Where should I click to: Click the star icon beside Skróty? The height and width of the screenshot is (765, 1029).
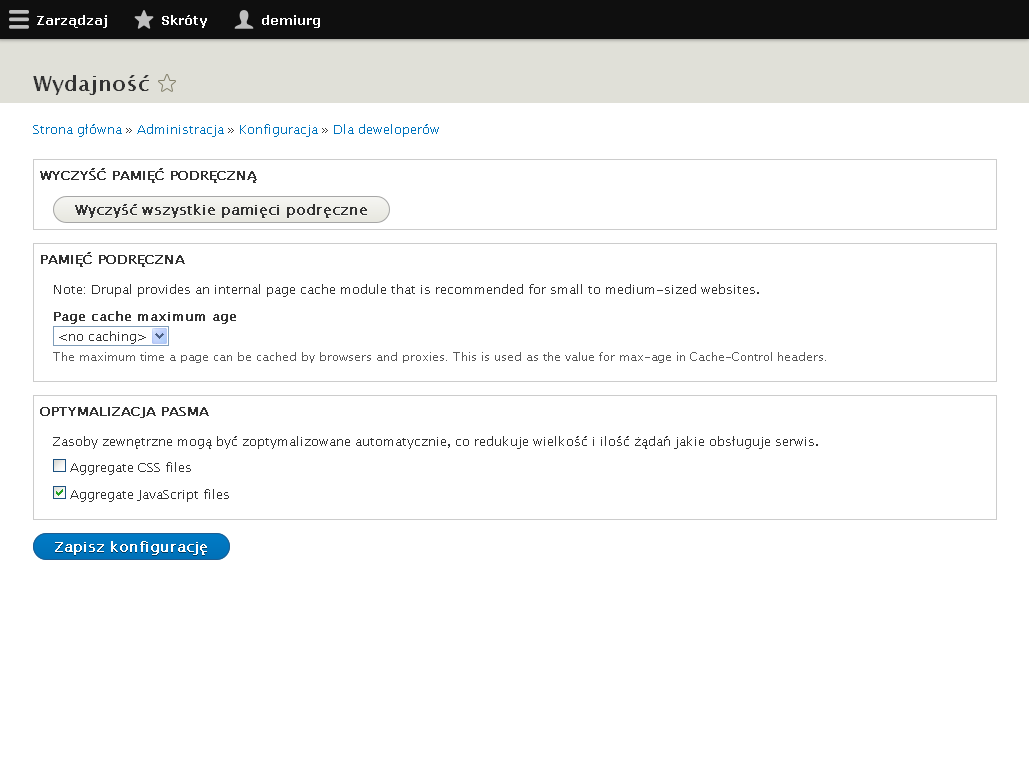(143, 19)
